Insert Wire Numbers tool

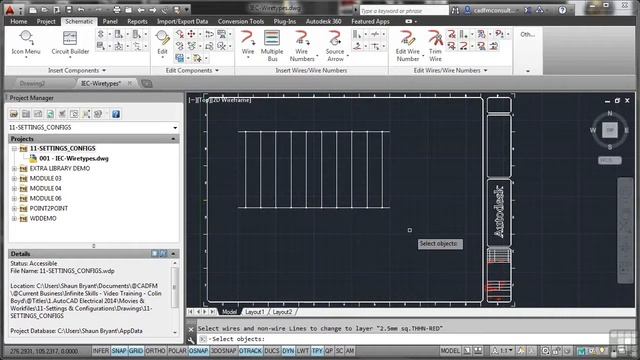302,46
